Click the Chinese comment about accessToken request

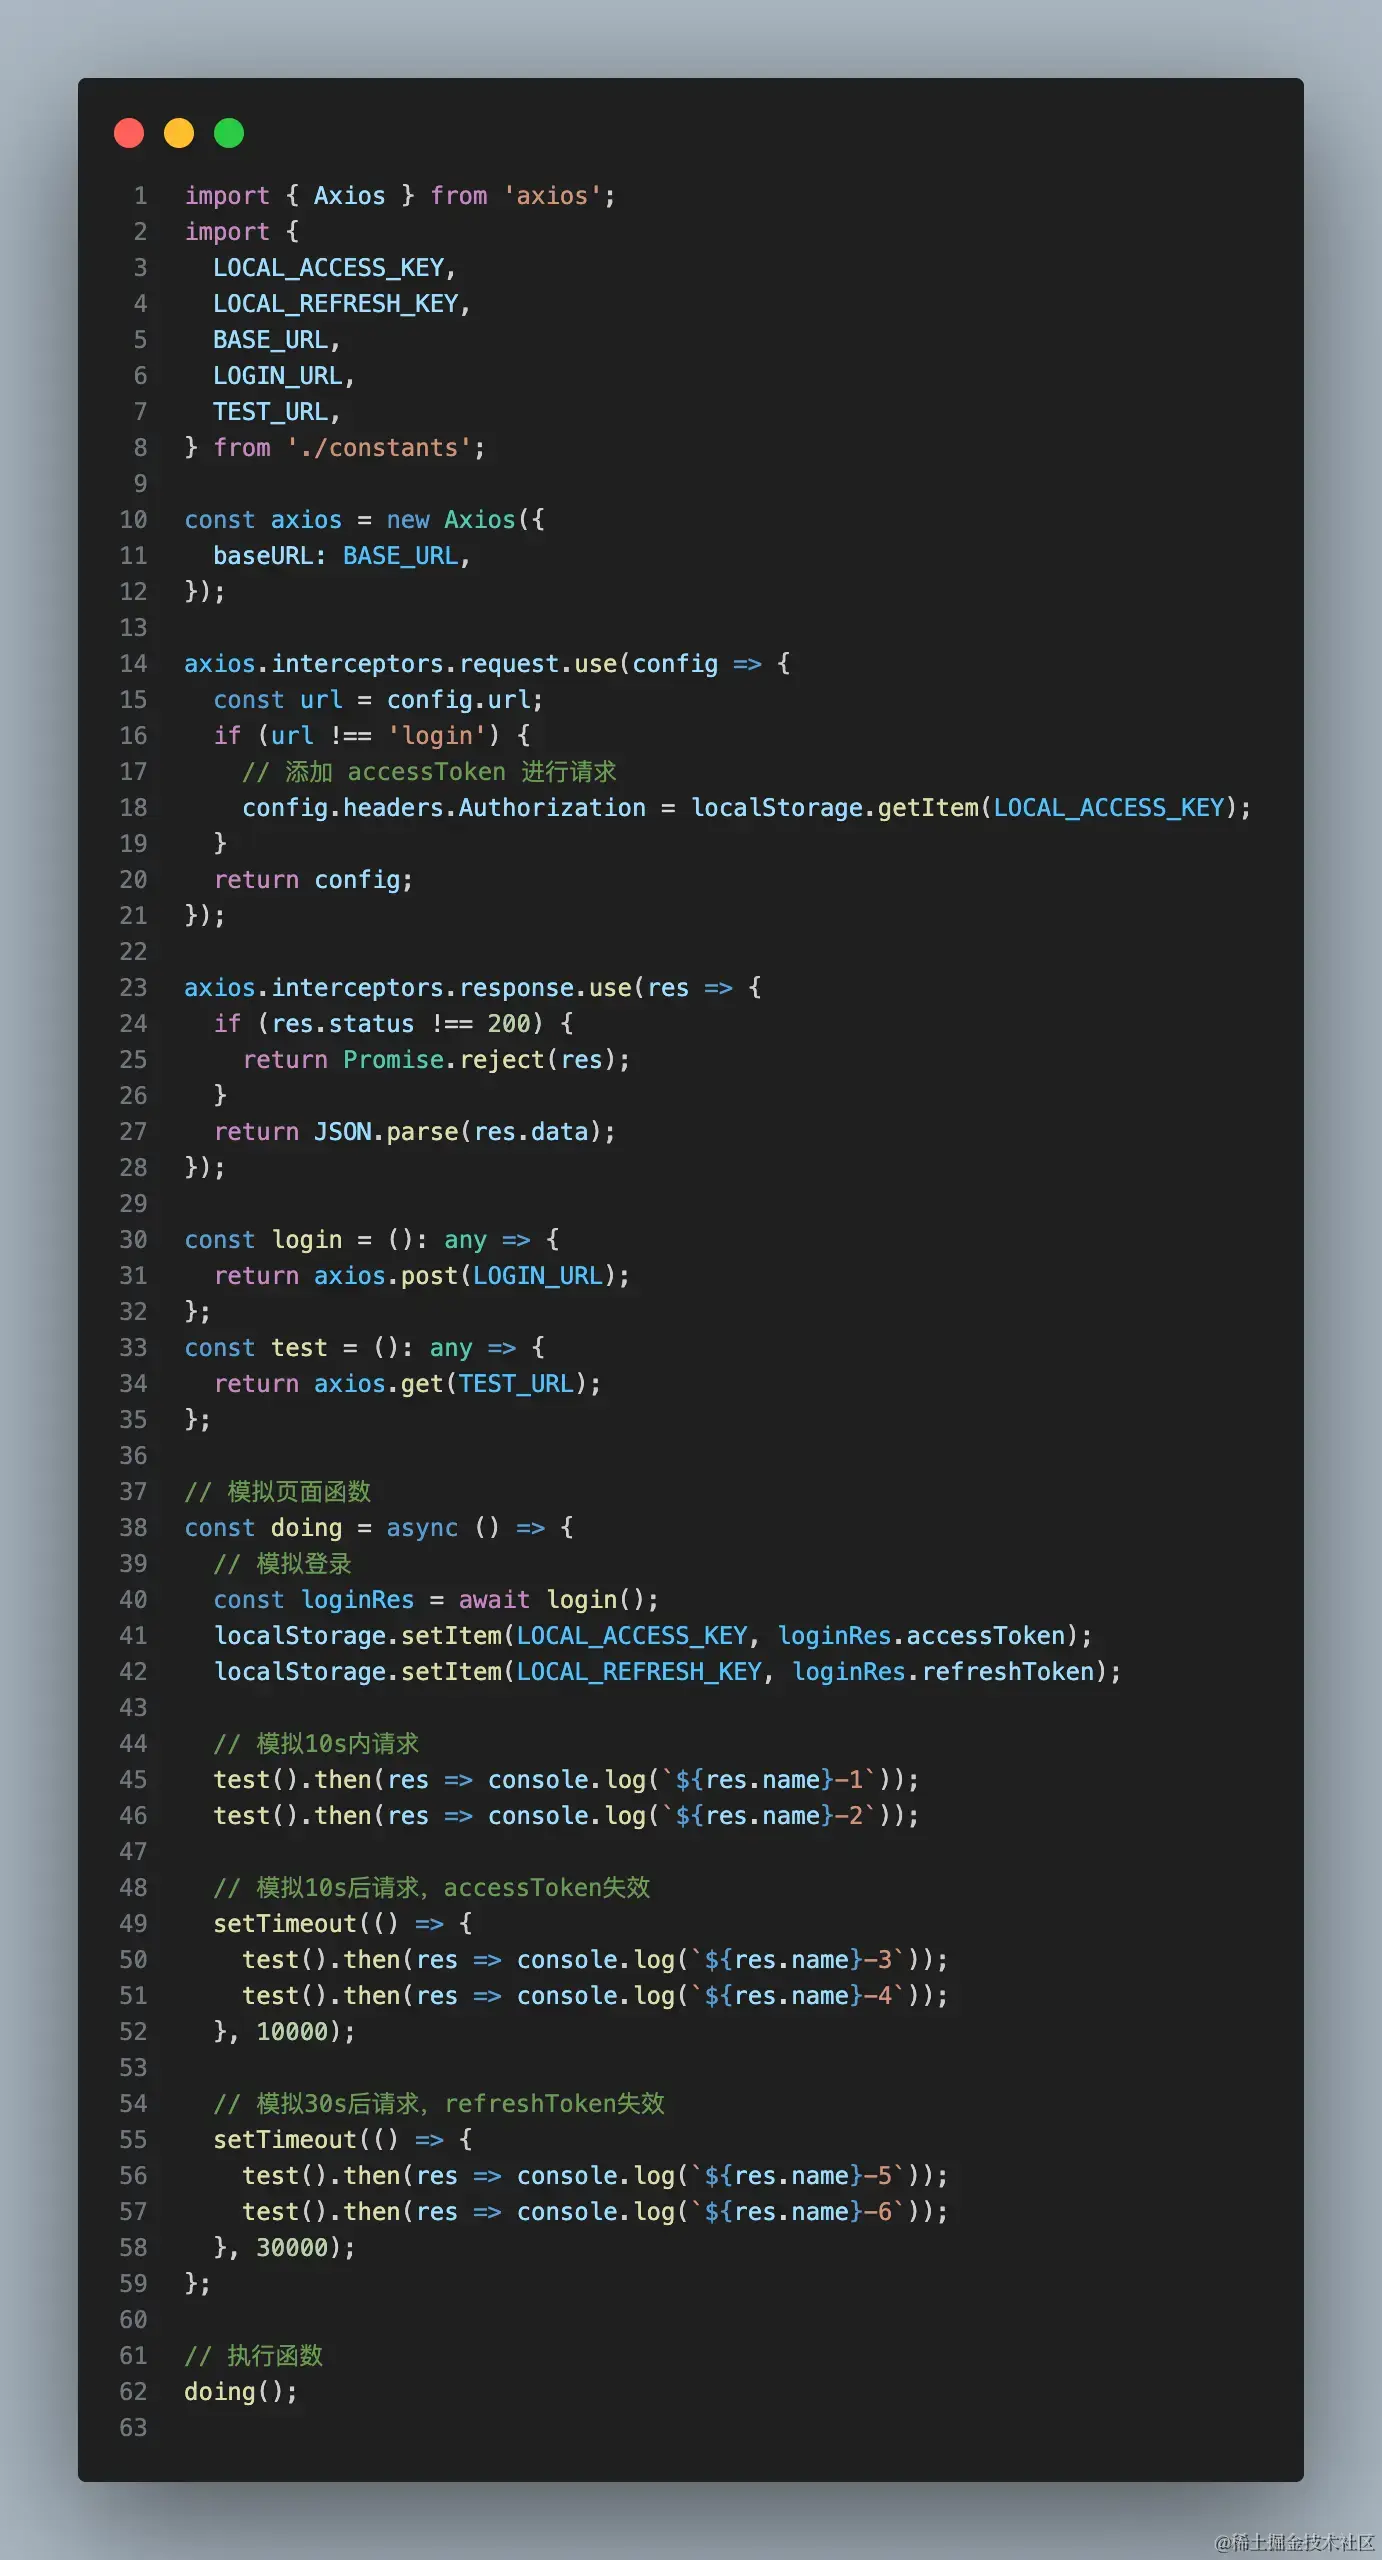point(429,772)
